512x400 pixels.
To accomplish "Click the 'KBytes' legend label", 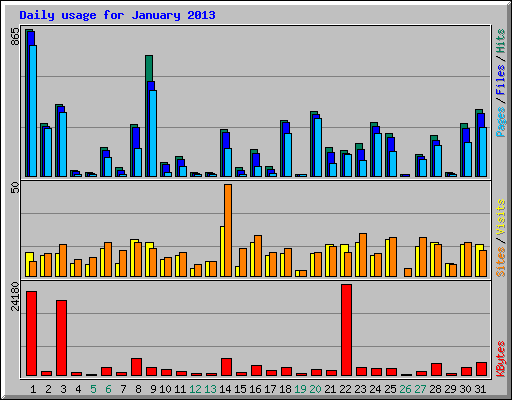I will [x=500, y=359].
